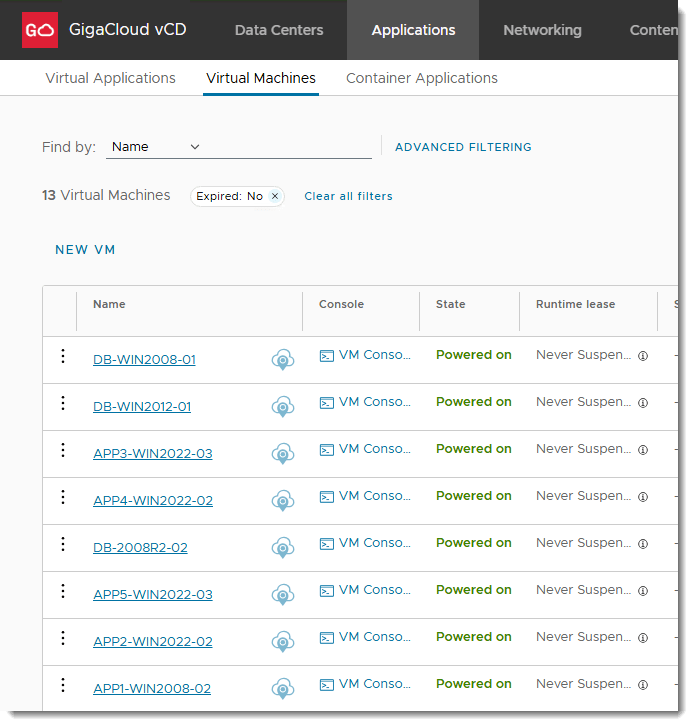Type in the Find by search field

pos(290,147)
